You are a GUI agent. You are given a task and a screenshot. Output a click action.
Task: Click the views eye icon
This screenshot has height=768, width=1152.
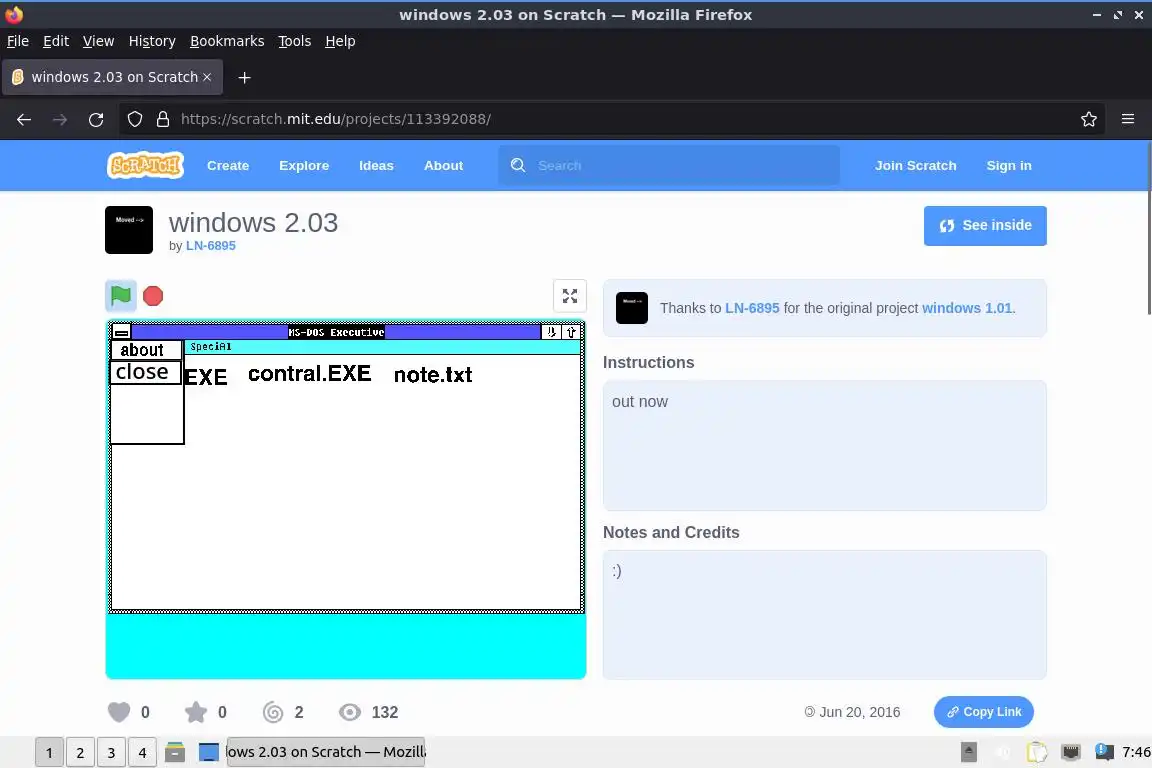point(350,712)
